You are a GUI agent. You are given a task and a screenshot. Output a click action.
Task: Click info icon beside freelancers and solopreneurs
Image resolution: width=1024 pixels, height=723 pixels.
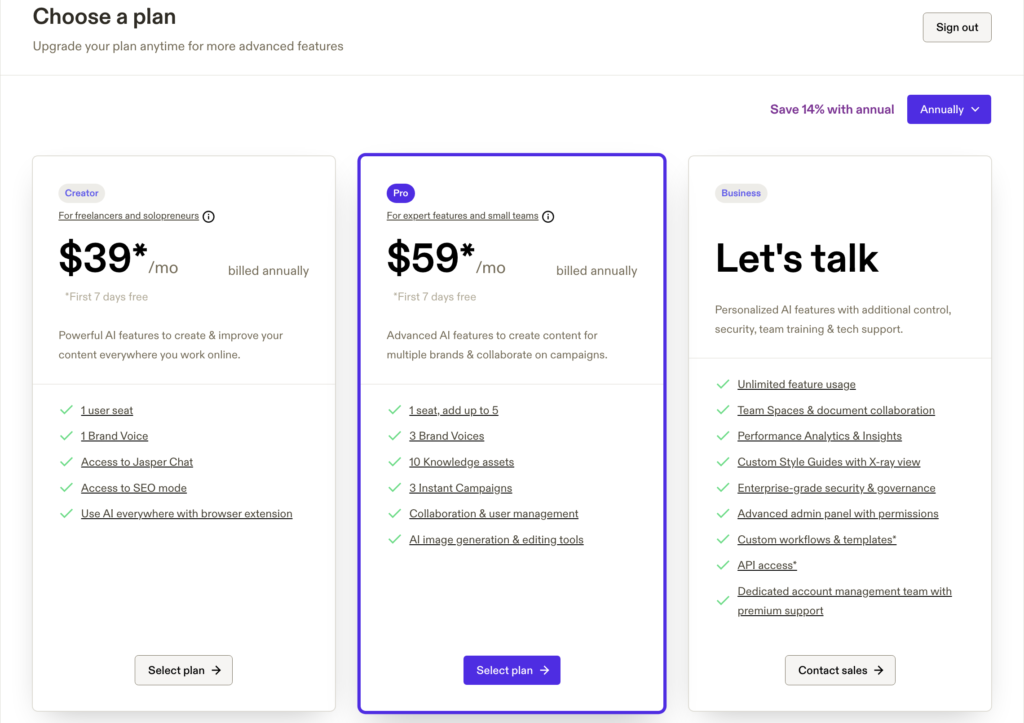[x=209, y=216]
